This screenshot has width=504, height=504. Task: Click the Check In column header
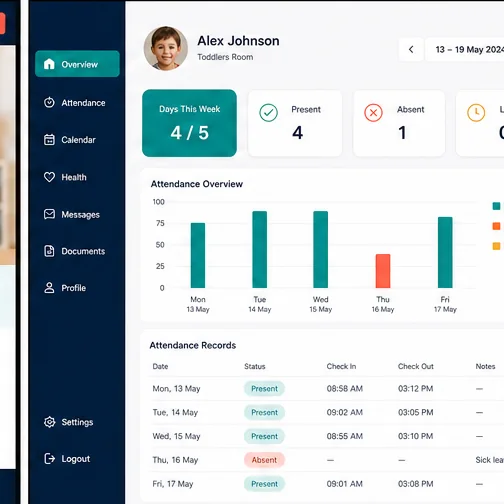[341, 366]
